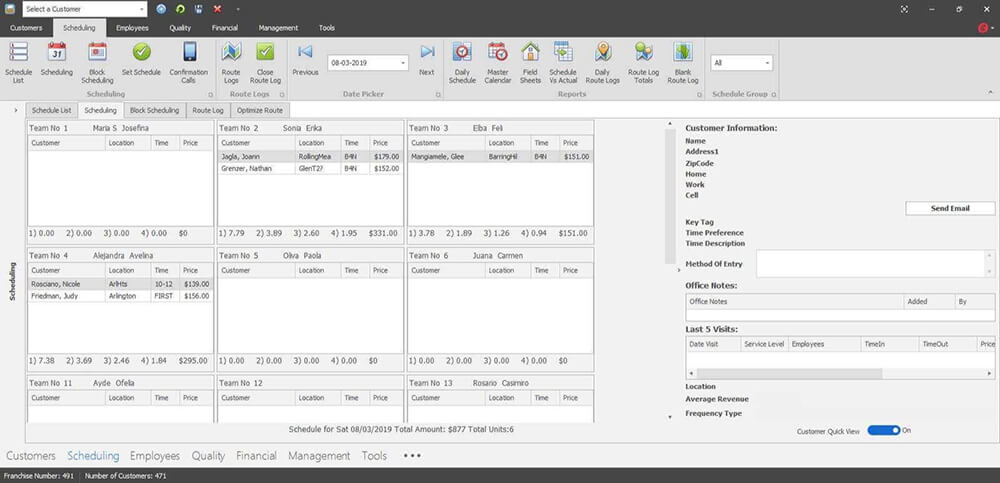Open the Schedule Group dropdown set to All

pos(766,63)
